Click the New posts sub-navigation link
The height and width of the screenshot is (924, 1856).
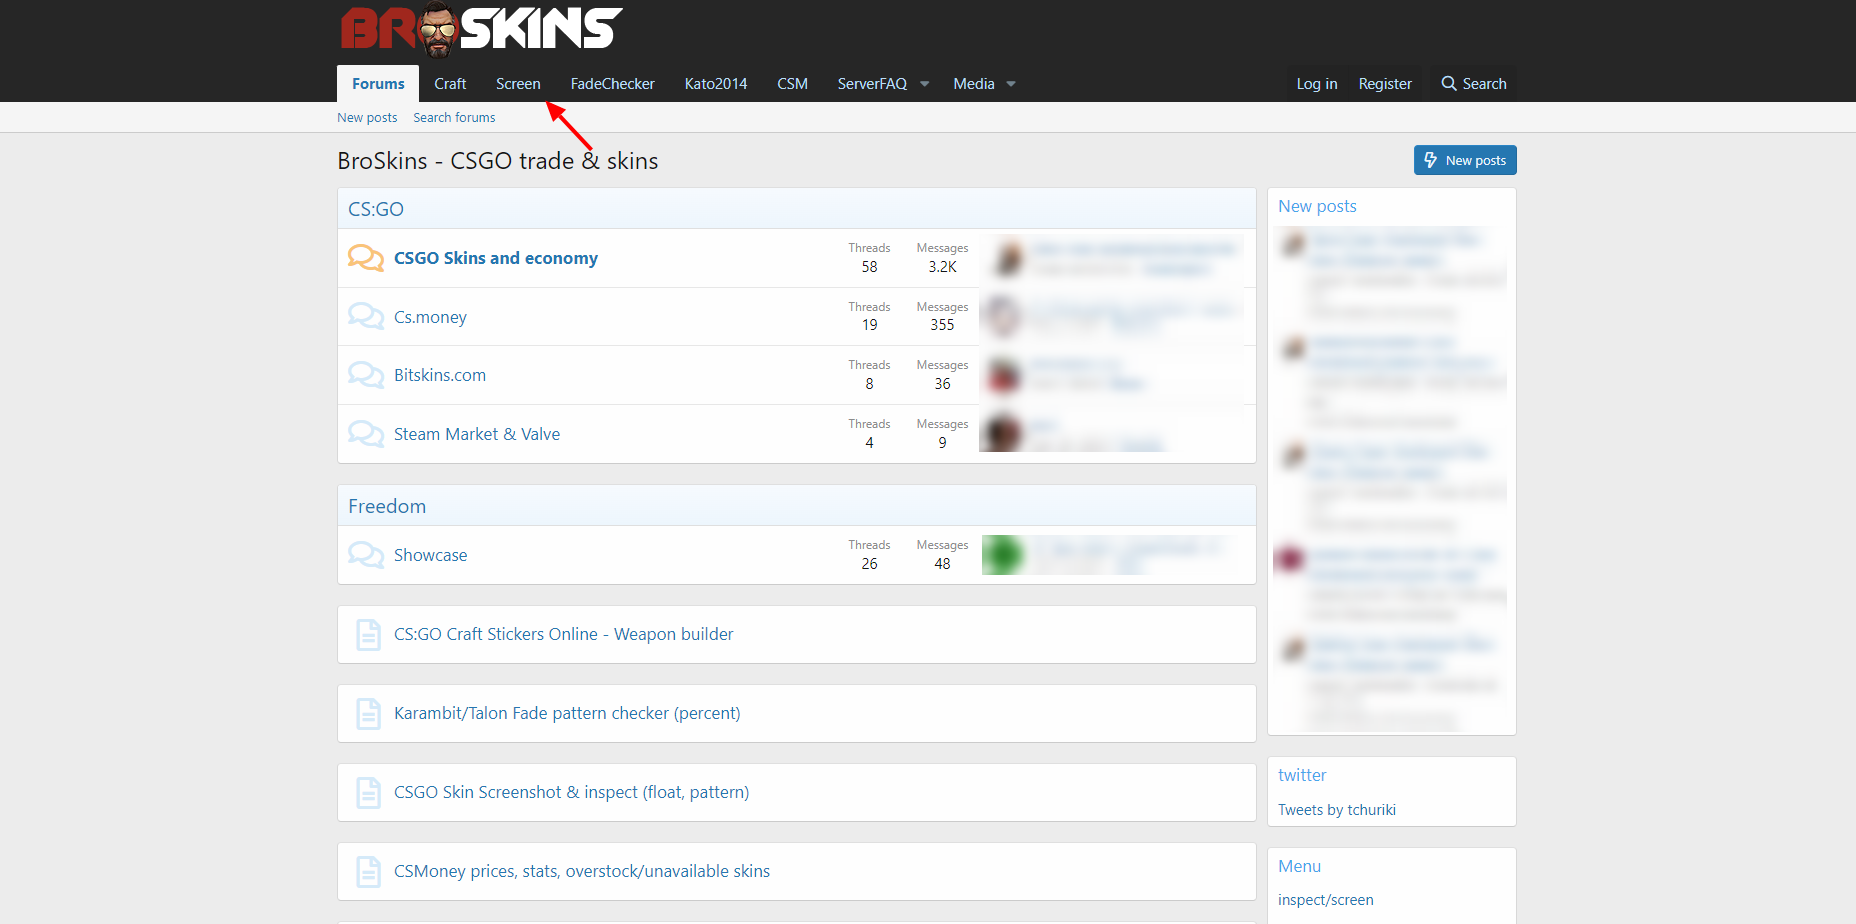point(367,117)
